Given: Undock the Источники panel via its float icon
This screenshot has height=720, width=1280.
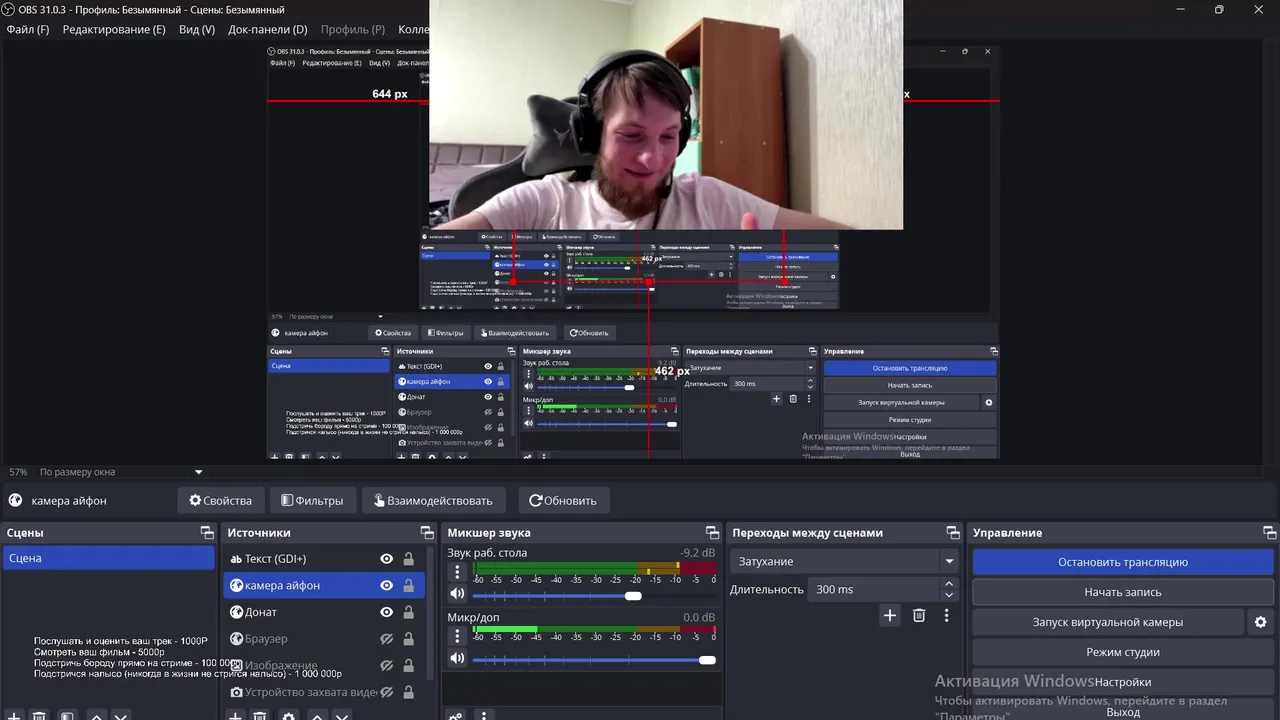Looking at the screenshot, I should (427, 533).
